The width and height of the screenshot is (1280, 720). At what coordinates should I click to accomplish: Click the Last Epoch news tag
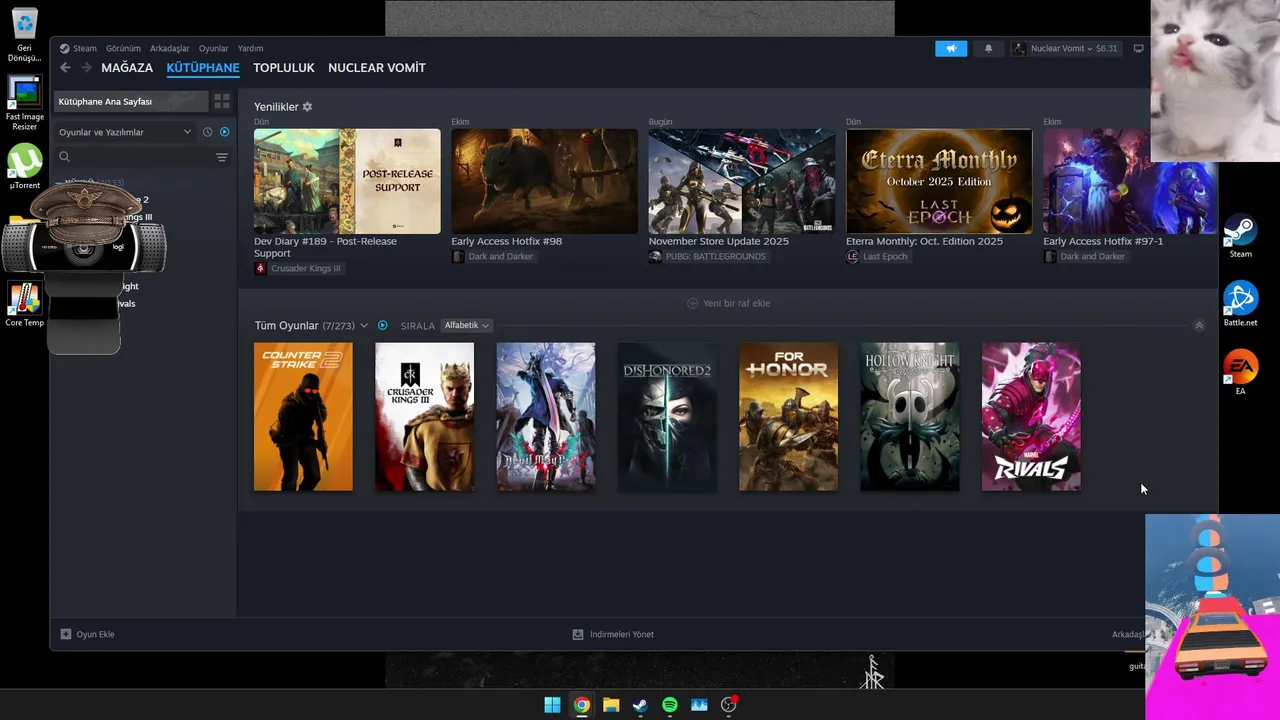point(877,257)
